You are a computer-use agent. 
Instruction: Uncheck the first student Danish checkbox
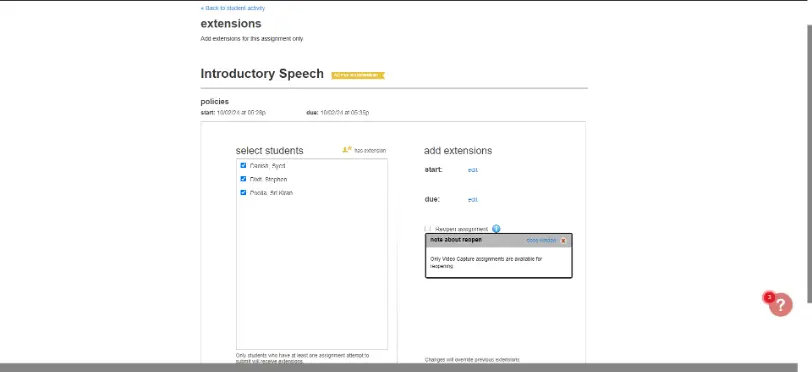coord(243,166)
